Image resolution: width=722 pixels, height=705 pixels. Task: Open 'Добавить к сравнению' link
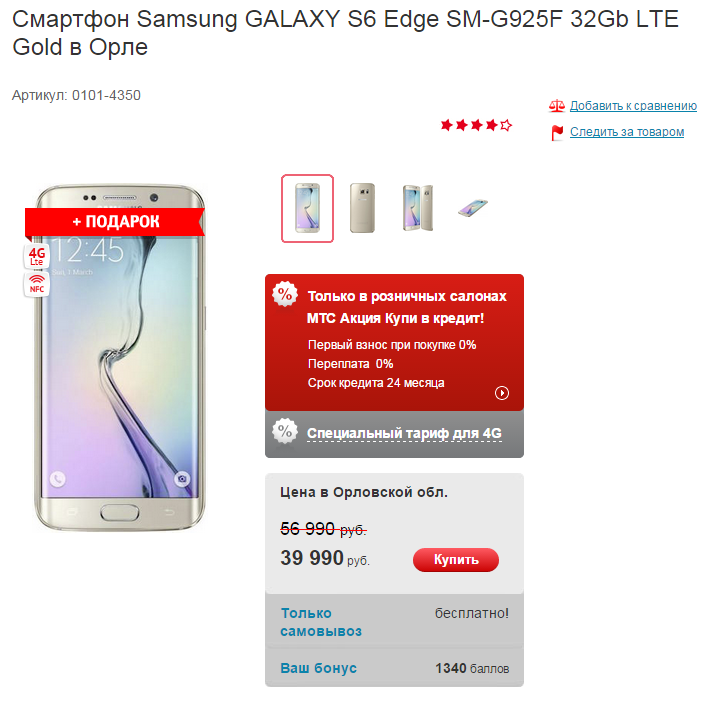[633, 106]
